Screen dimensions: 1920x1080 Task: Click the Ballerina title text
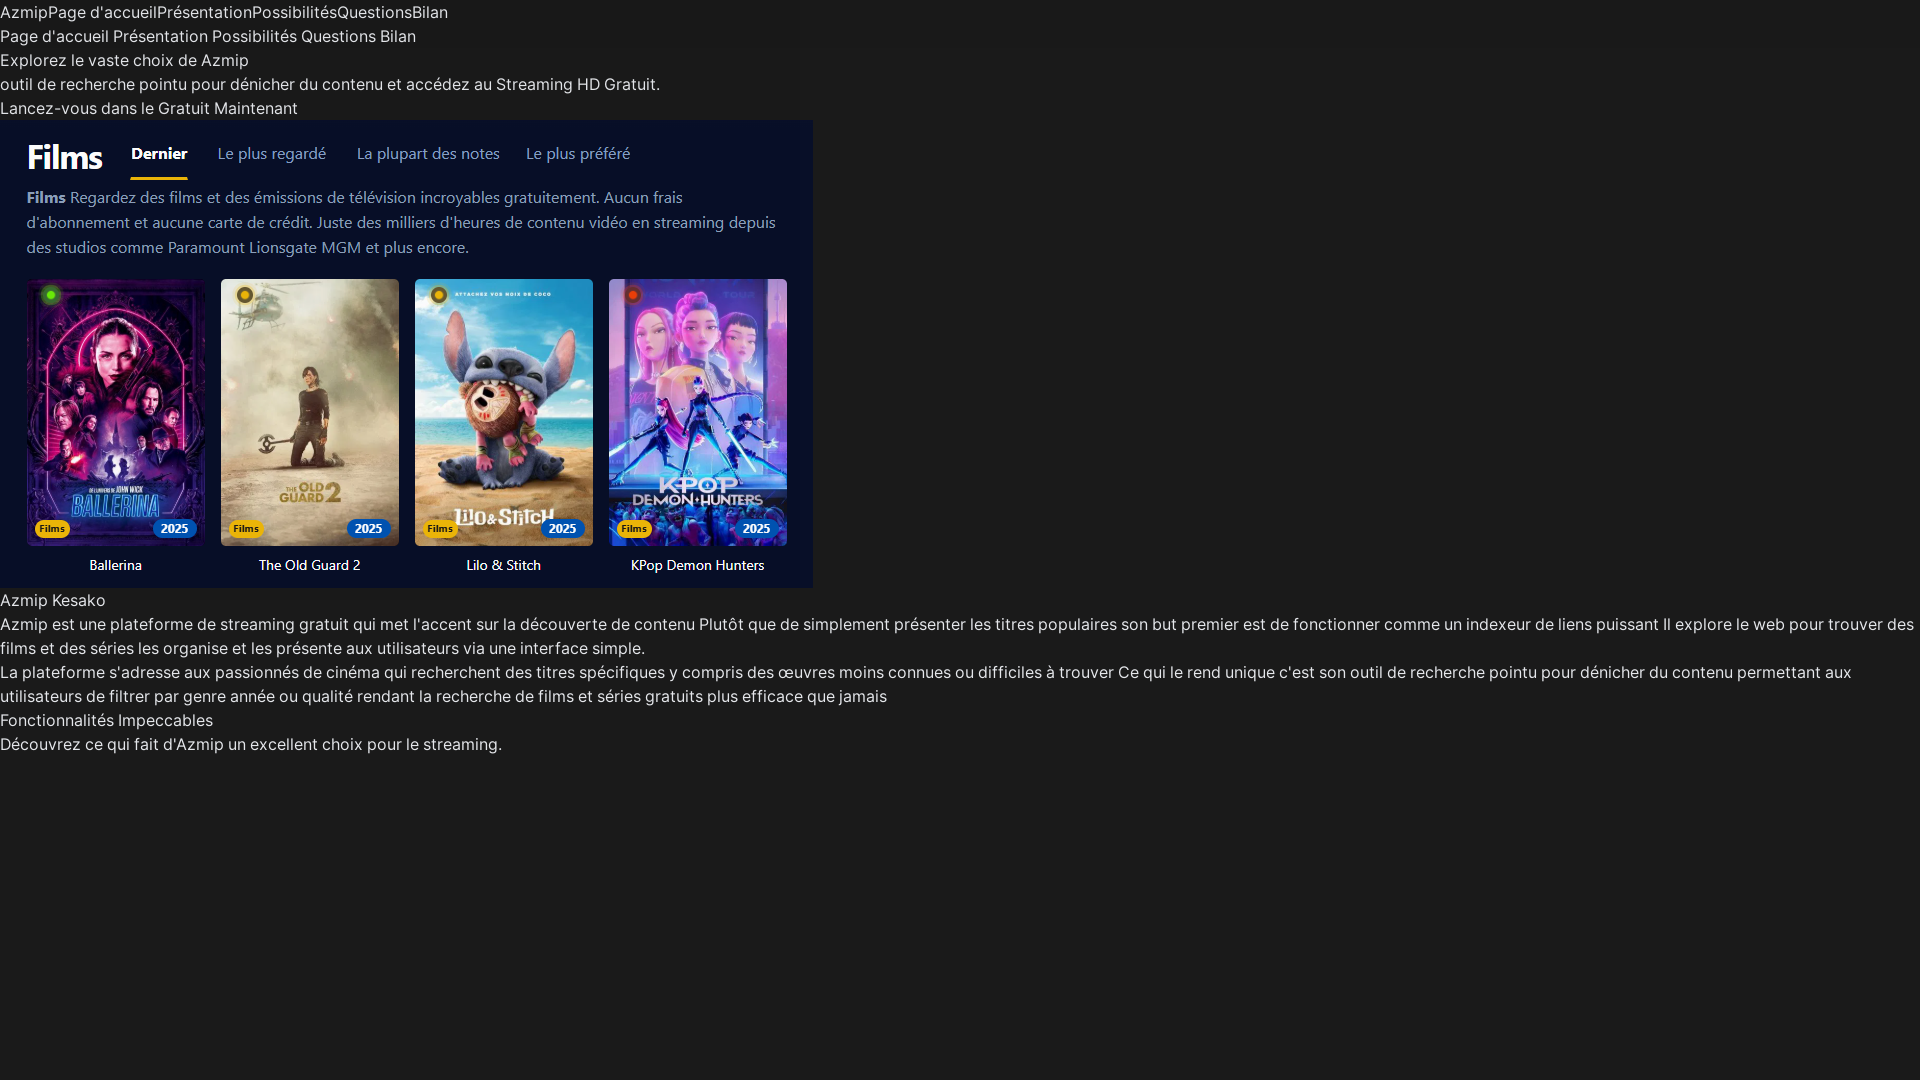click(116, 565)
